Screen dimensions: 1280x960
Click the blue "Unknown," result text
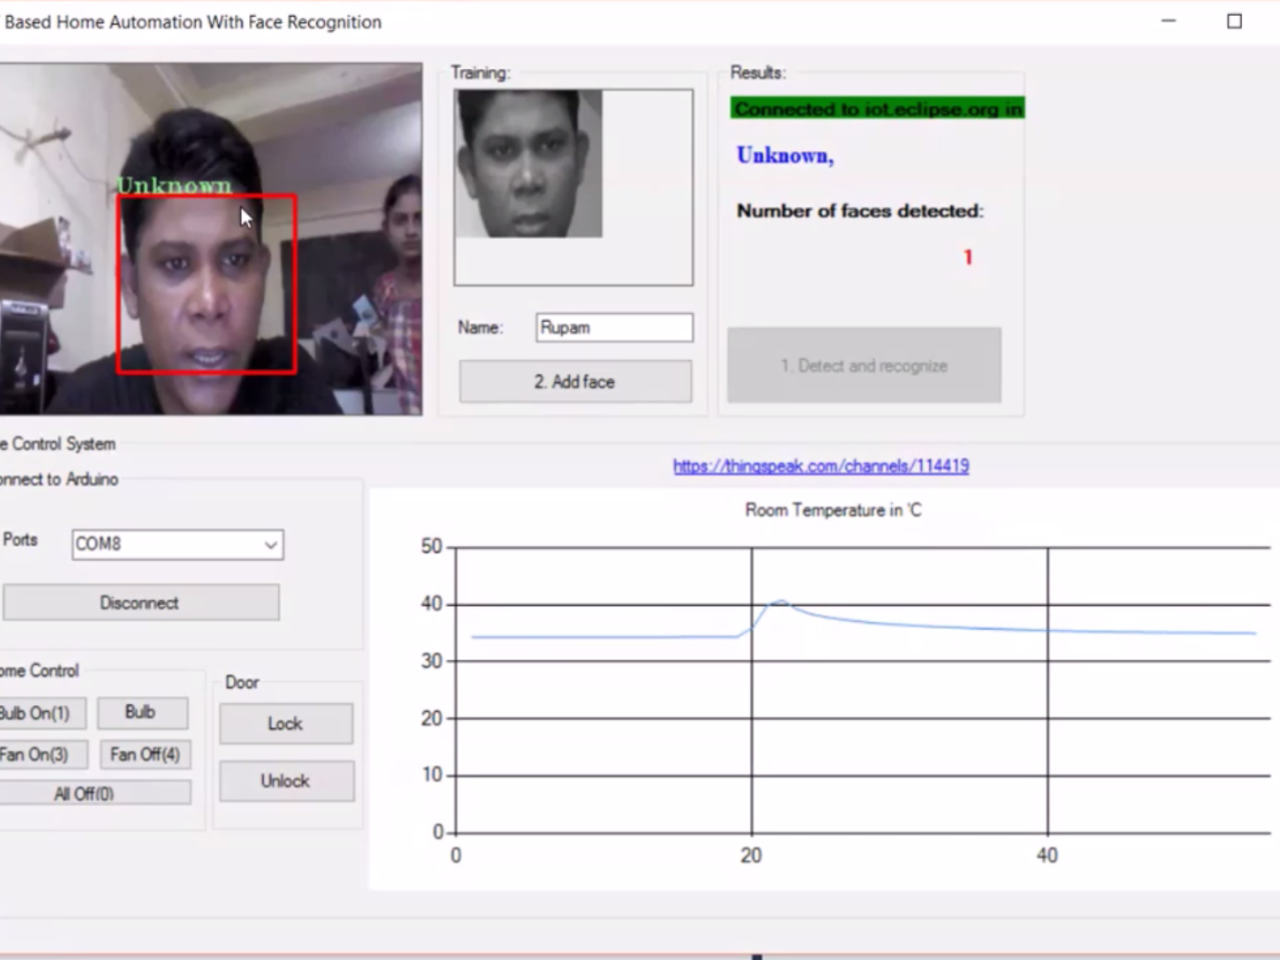[x=785, y=156]
